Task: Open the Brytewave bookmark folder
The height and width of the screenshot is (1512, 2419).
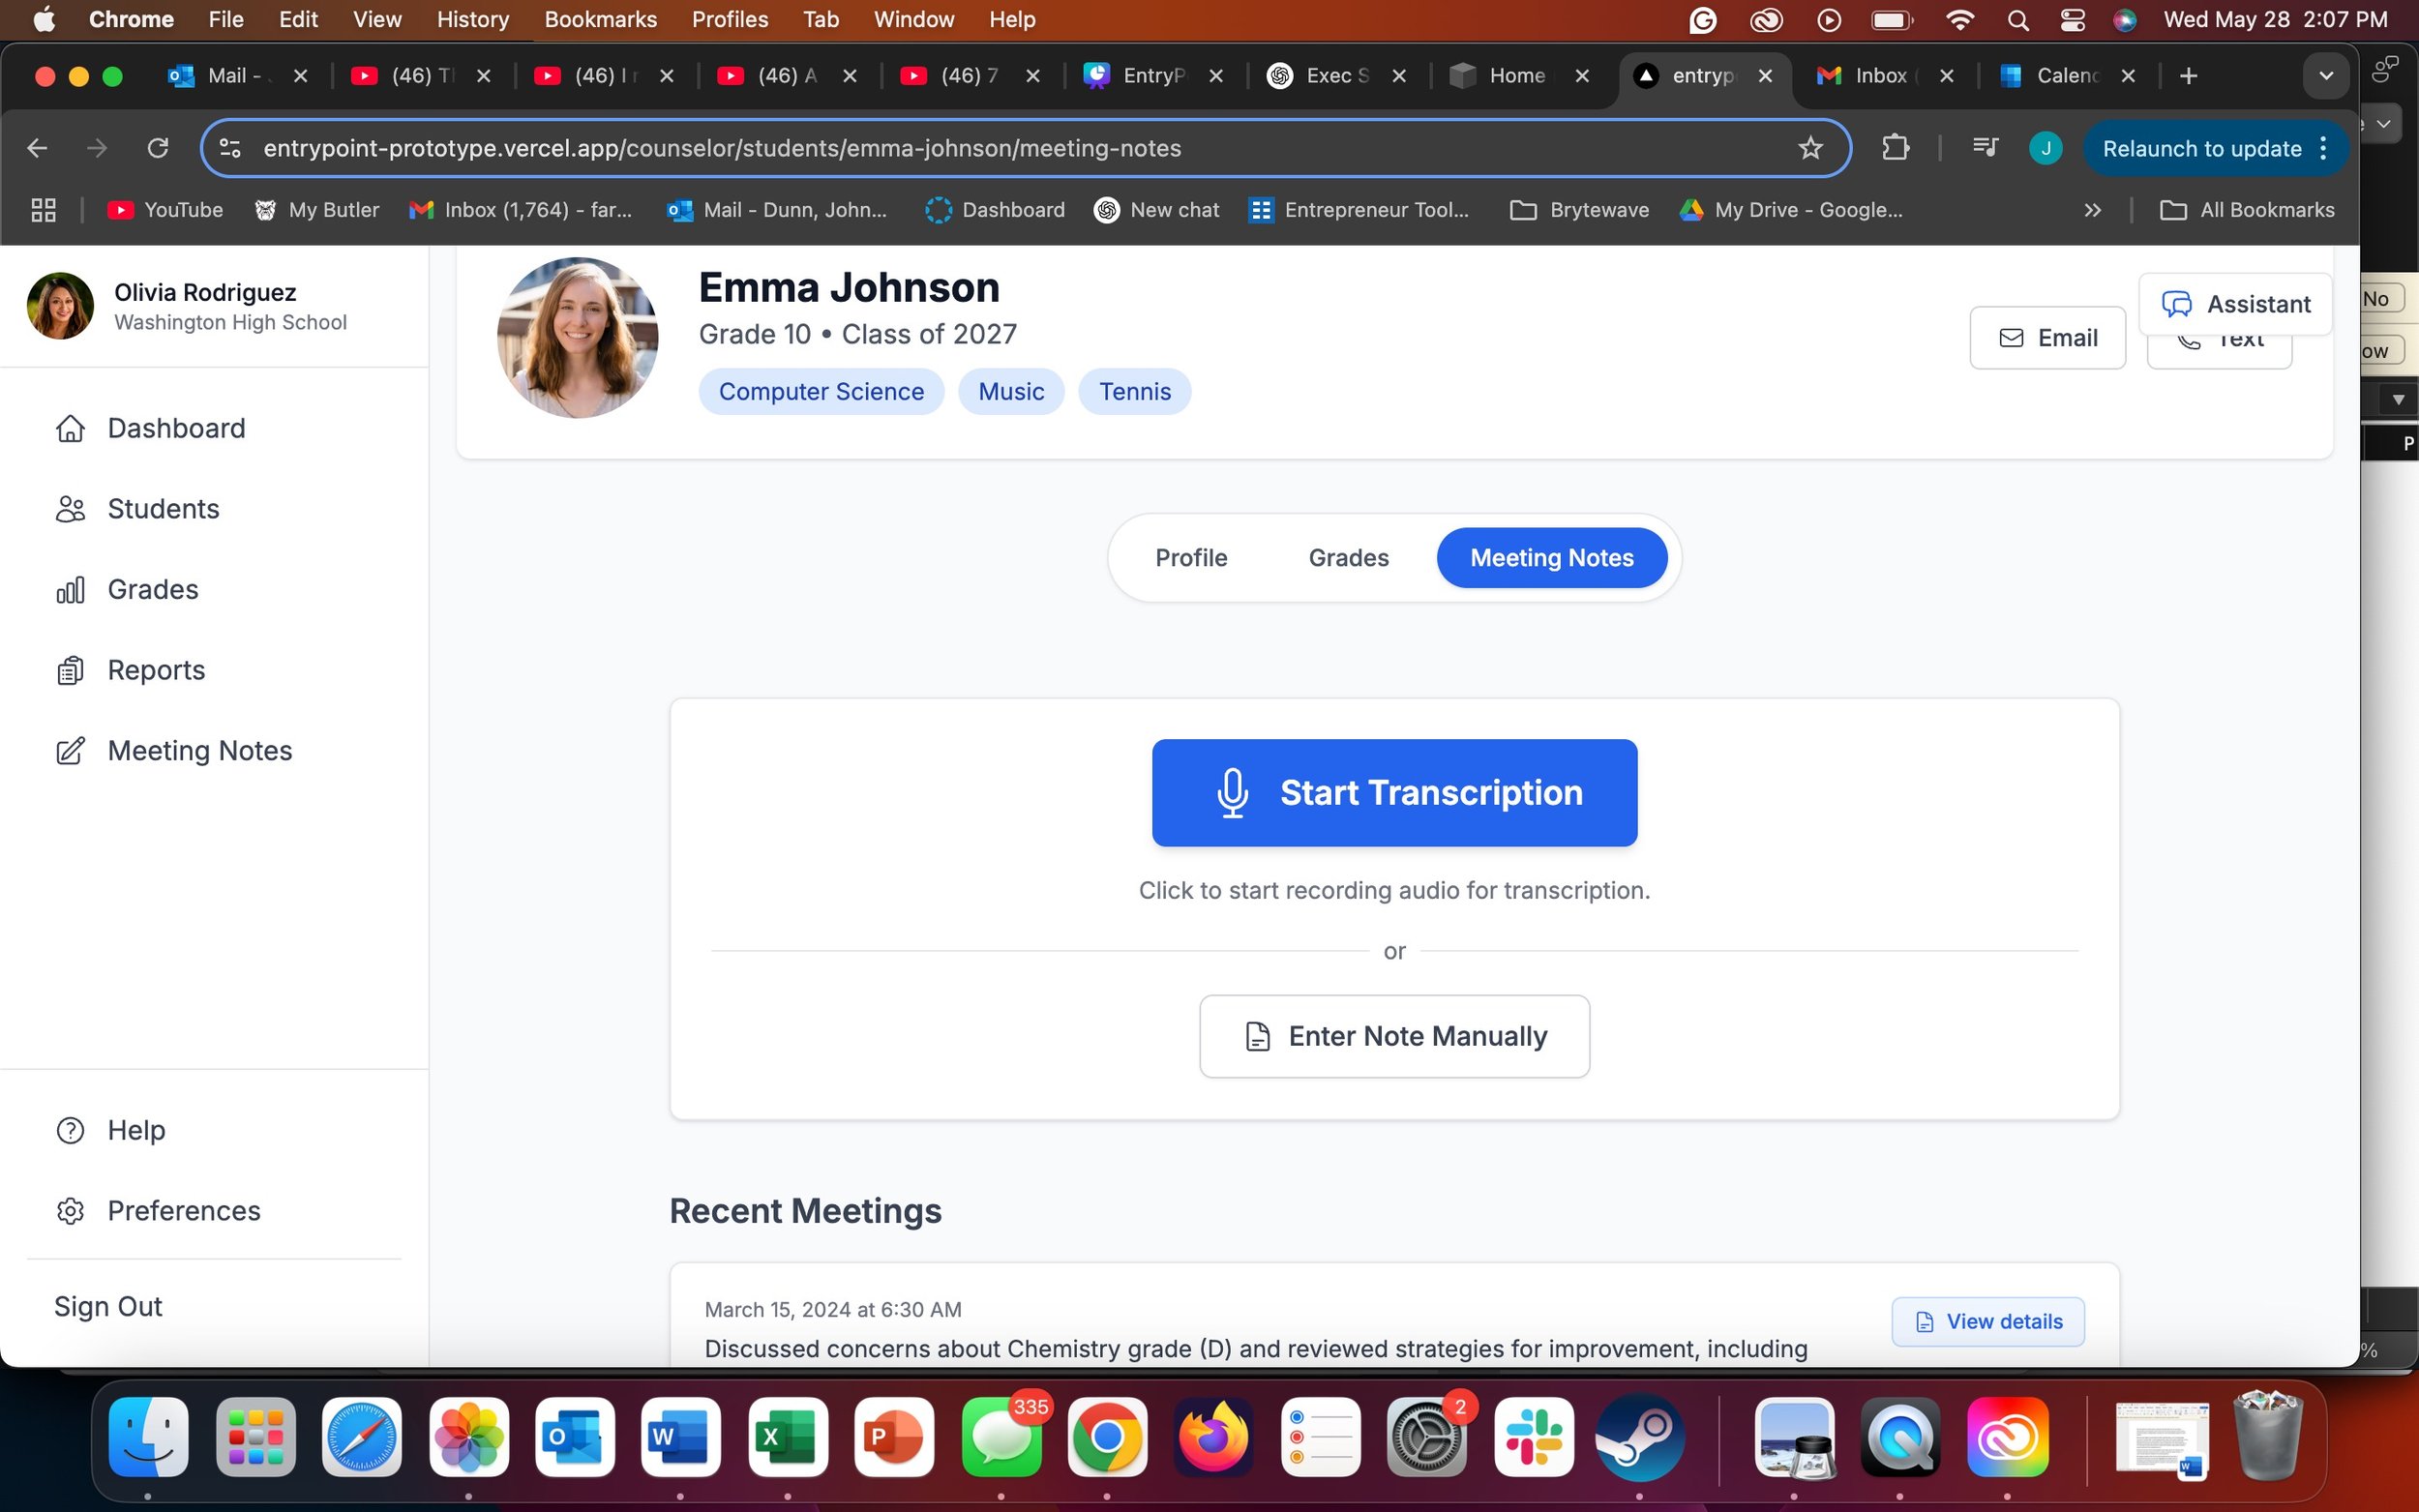Action: [1579, 210]
